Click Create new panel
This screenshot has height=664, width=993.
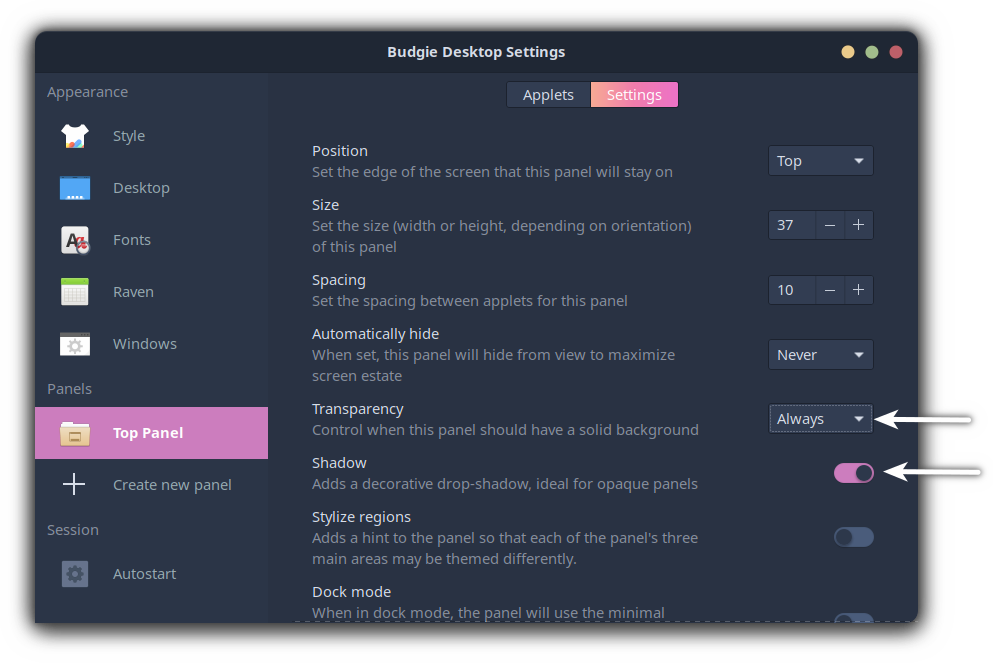click(x=172, y=484)
